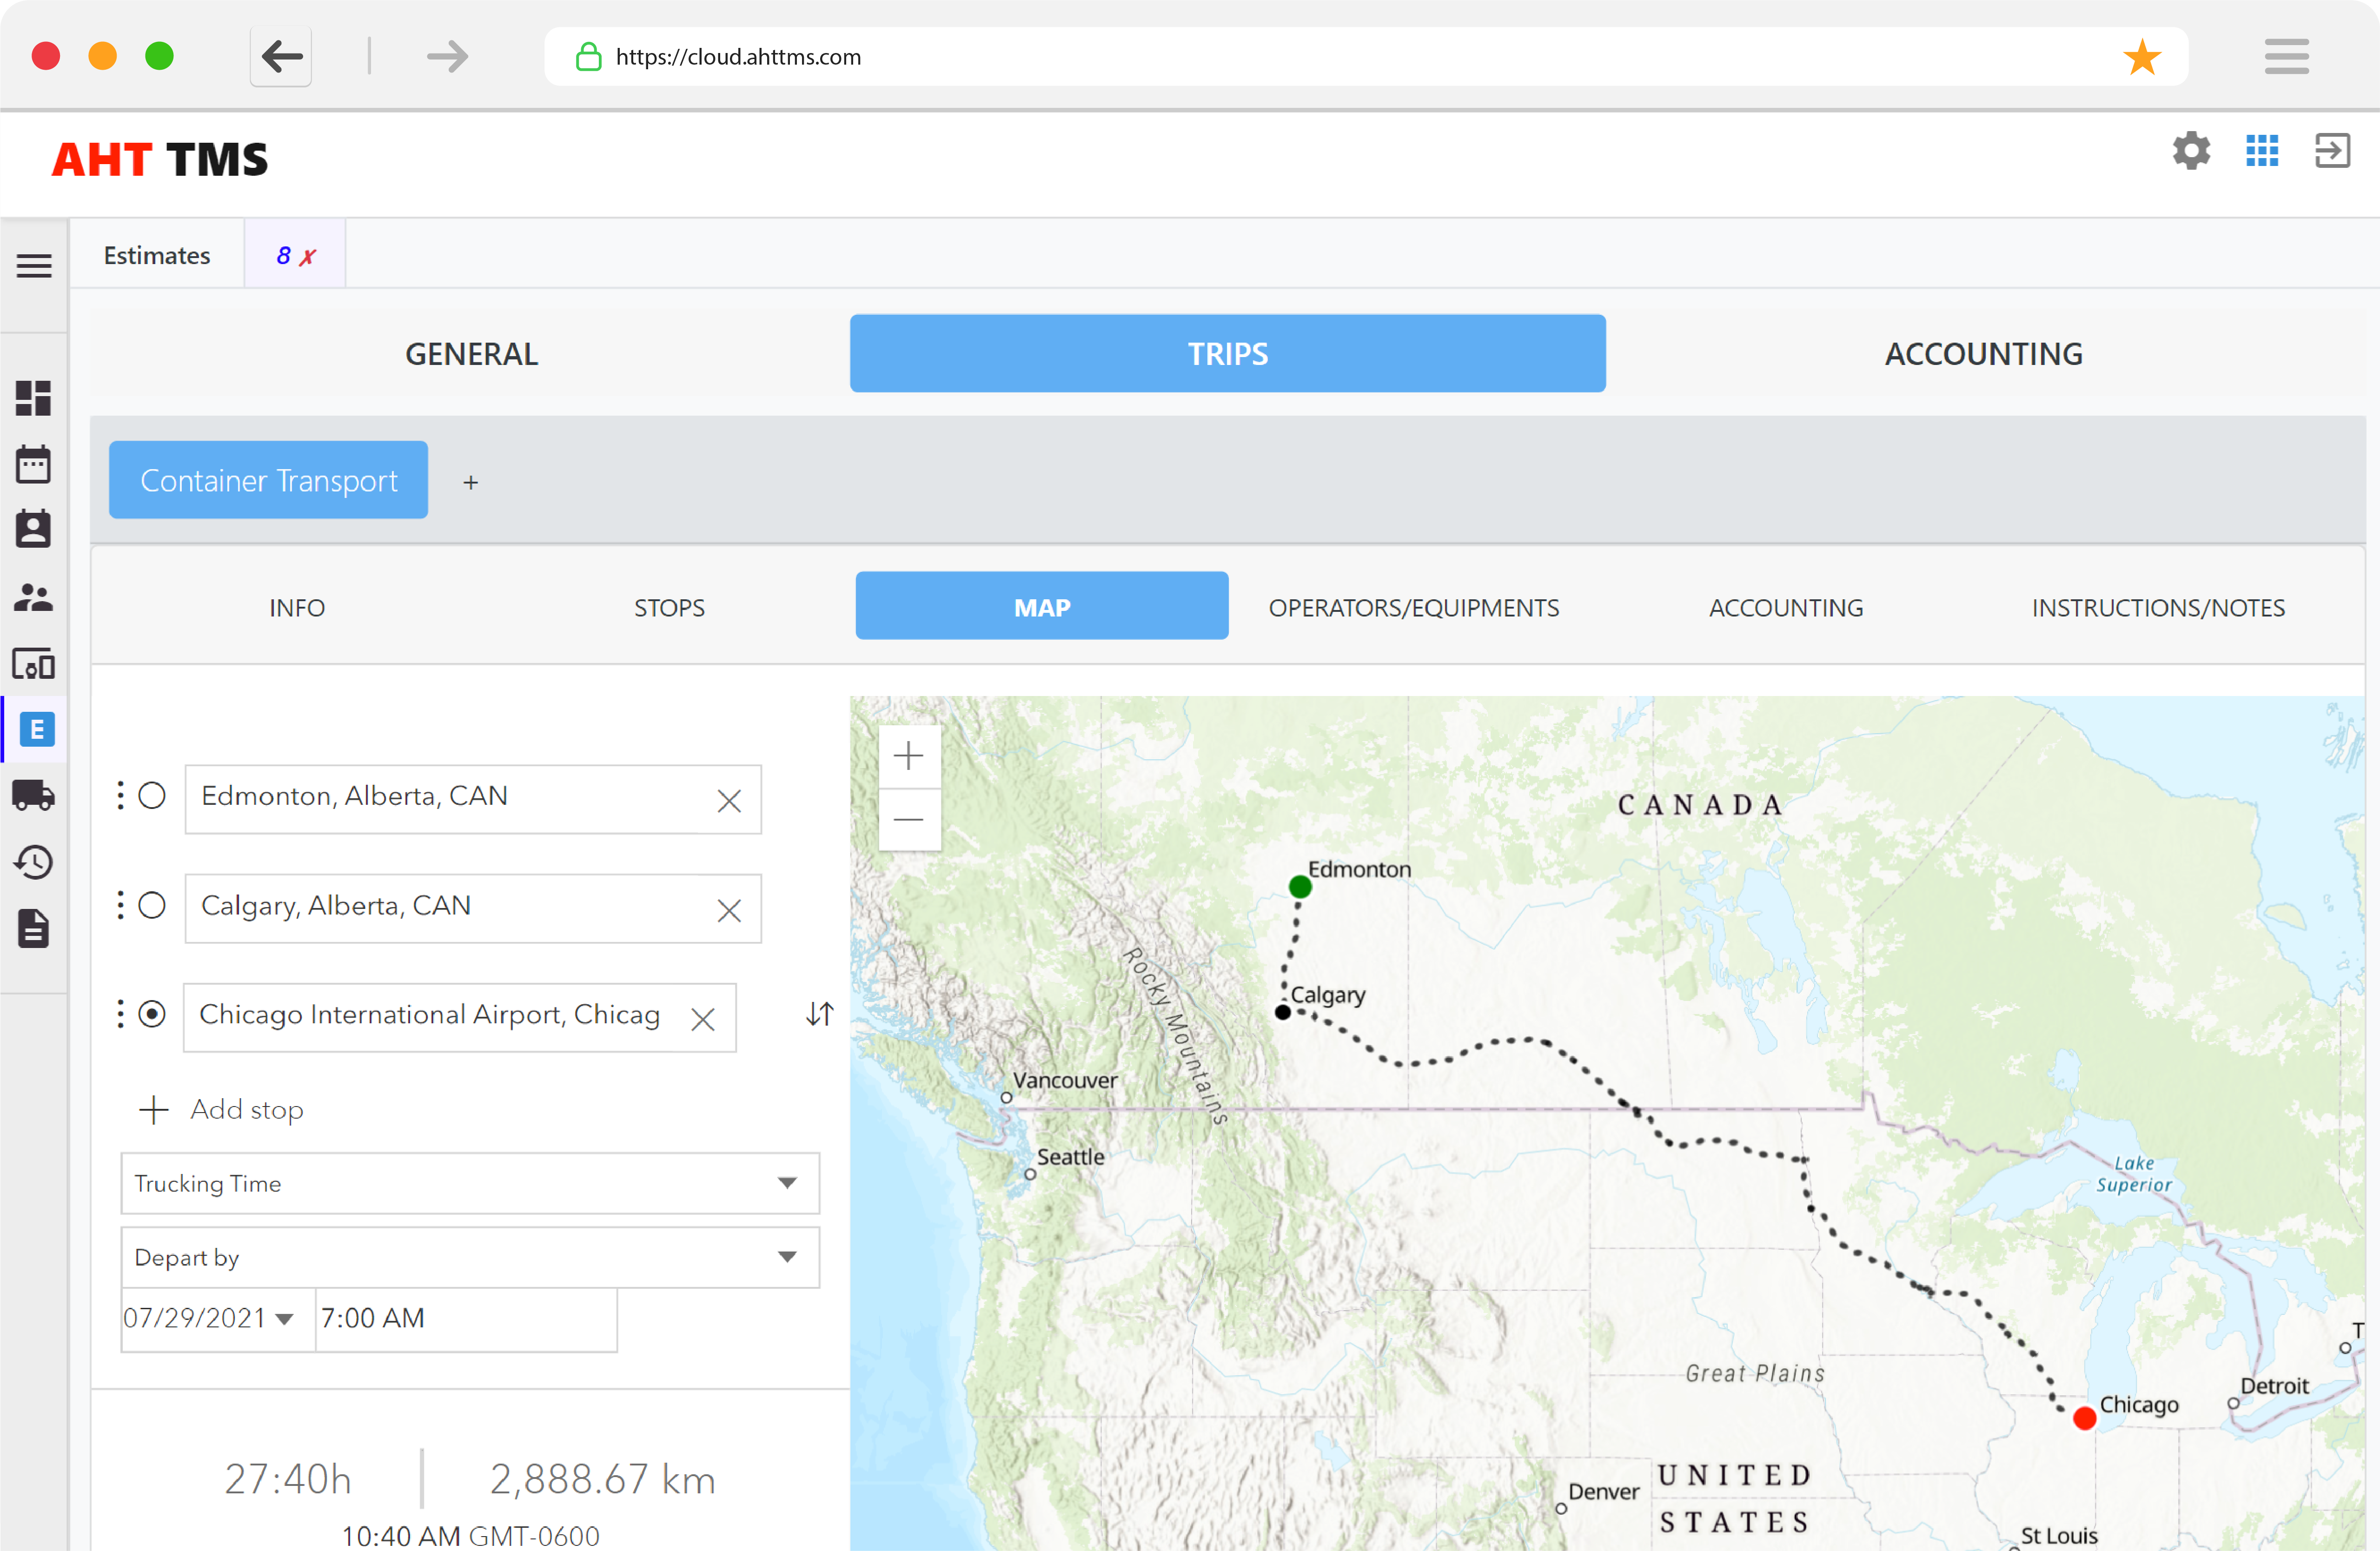Click the 10:40 AM GMT-0600 arrival text
The height and width of the screenshot is (1551, 2380).
(471, 1536)
